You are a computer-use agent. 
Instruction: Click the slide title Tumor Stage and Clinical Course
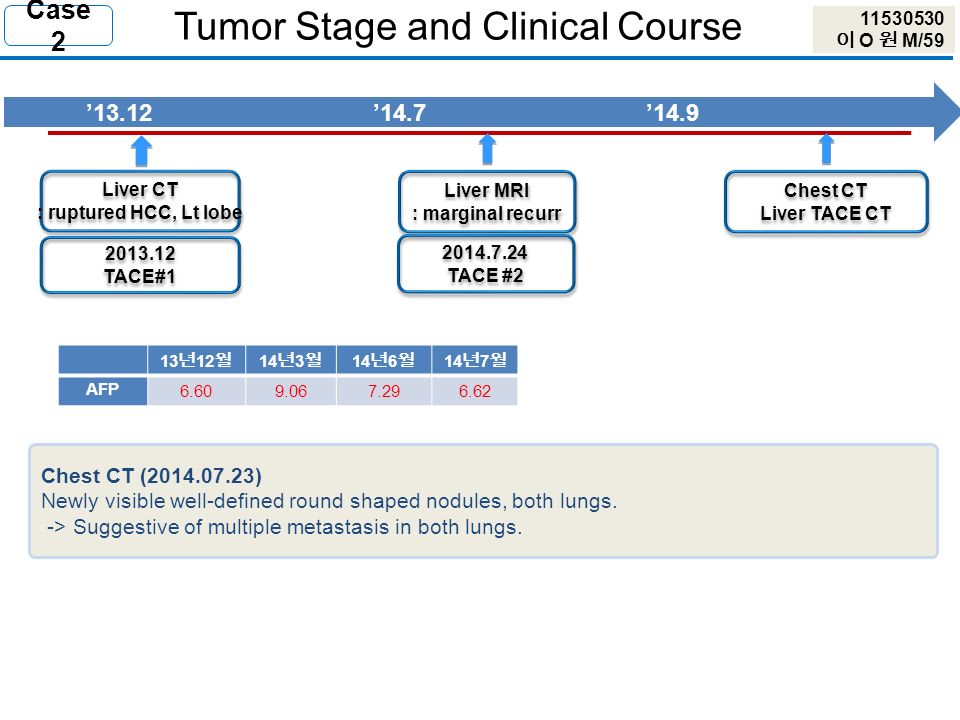tap(458, 26)
